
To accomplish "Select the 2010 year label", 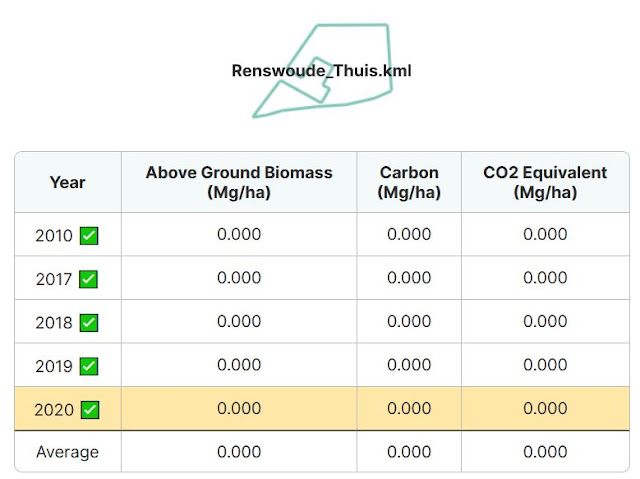I will (x=54, y=236).
